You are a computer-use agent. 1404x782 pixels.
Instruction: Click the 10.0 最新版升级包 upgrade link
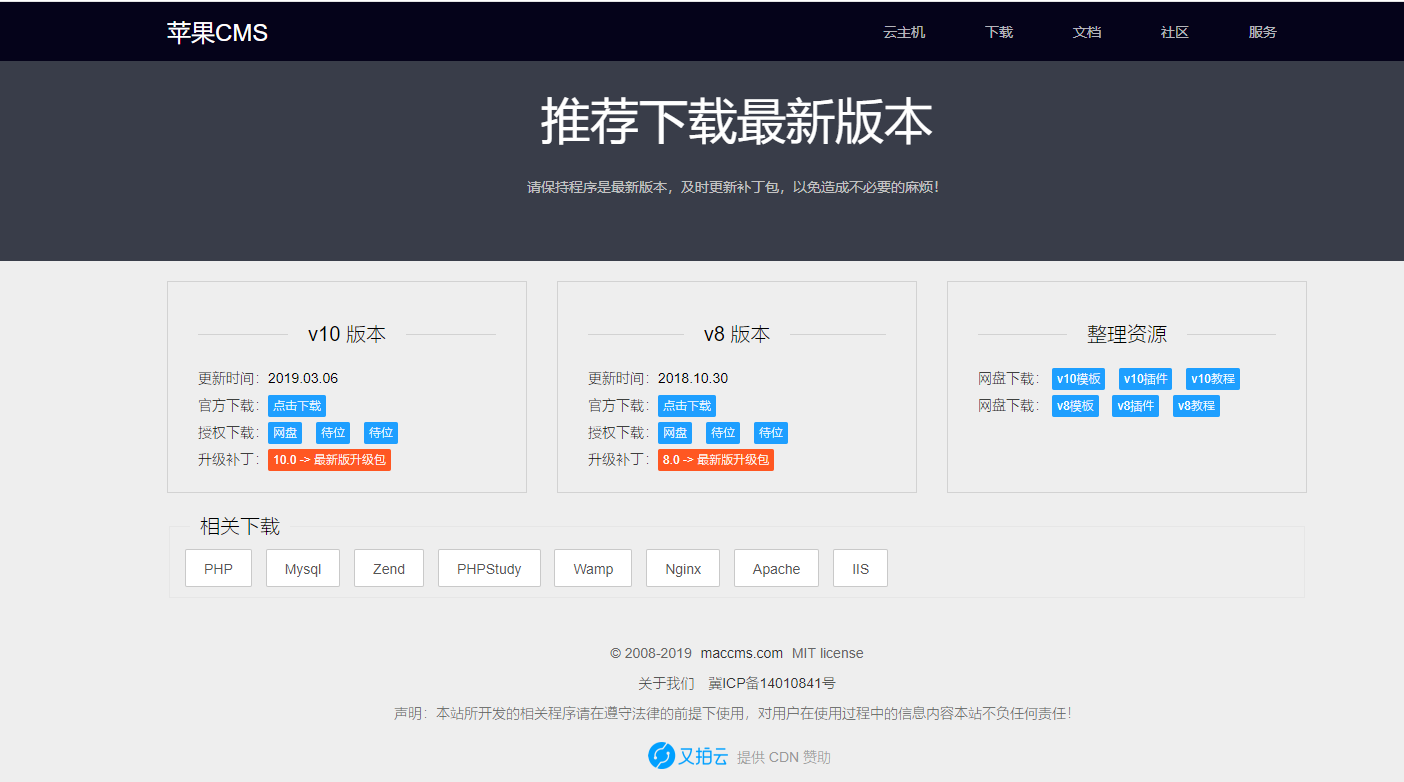coord(329,459)
